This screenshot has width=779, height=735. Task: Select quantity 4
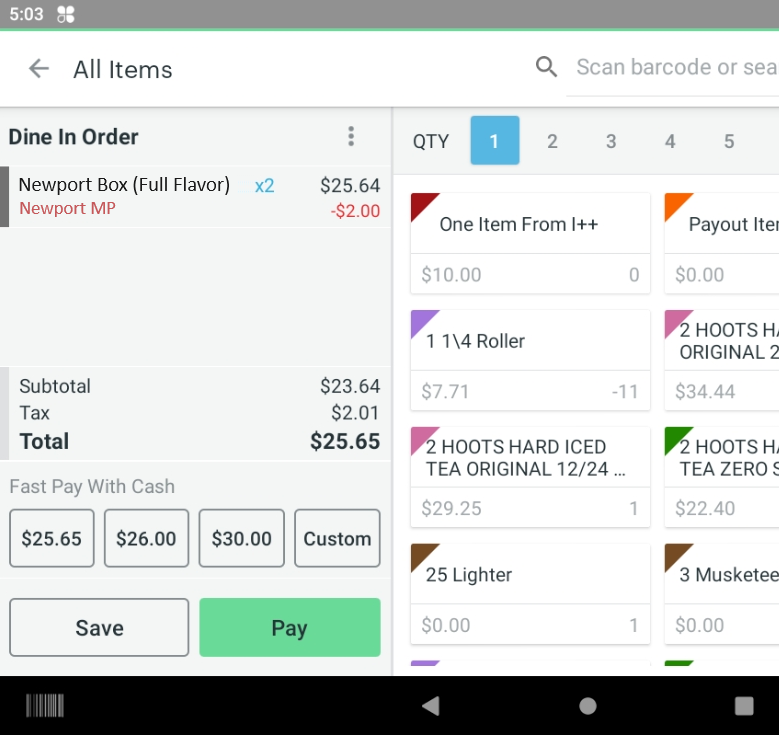670,141
